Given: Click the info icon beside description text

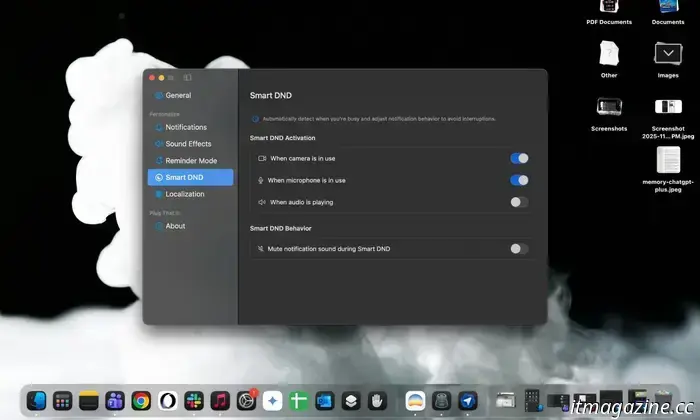Looking at the screenshot, I should click(x=255, y=119).
